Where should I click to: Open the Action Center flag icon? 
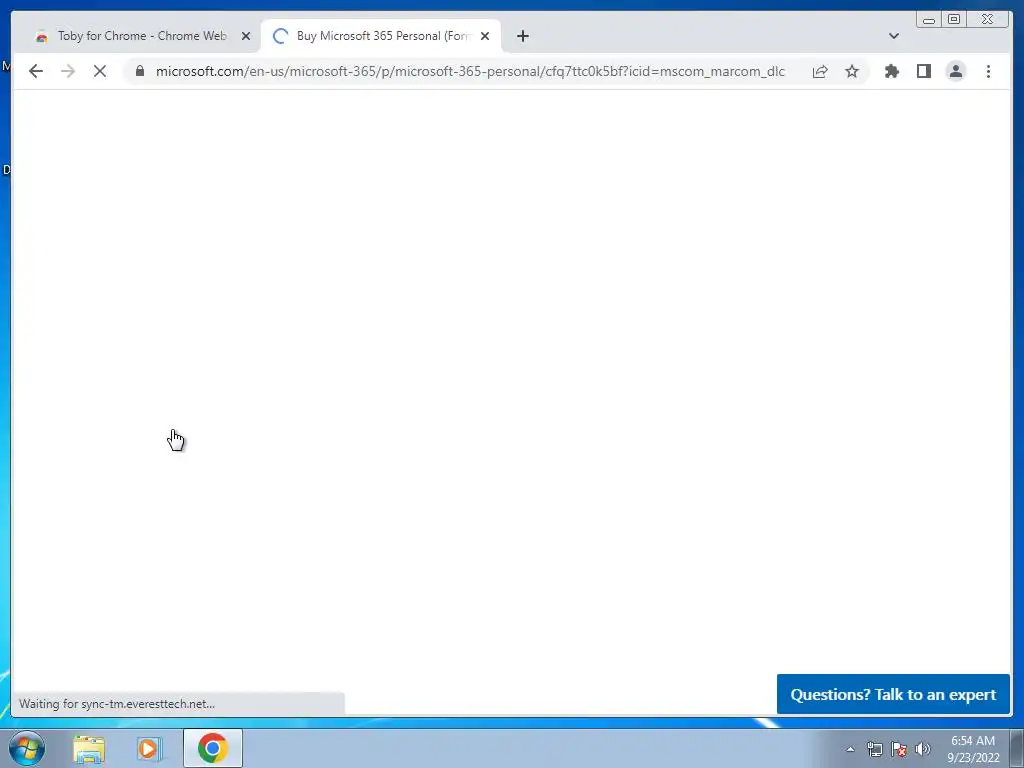pyautogui.click(x=899, y=749)
